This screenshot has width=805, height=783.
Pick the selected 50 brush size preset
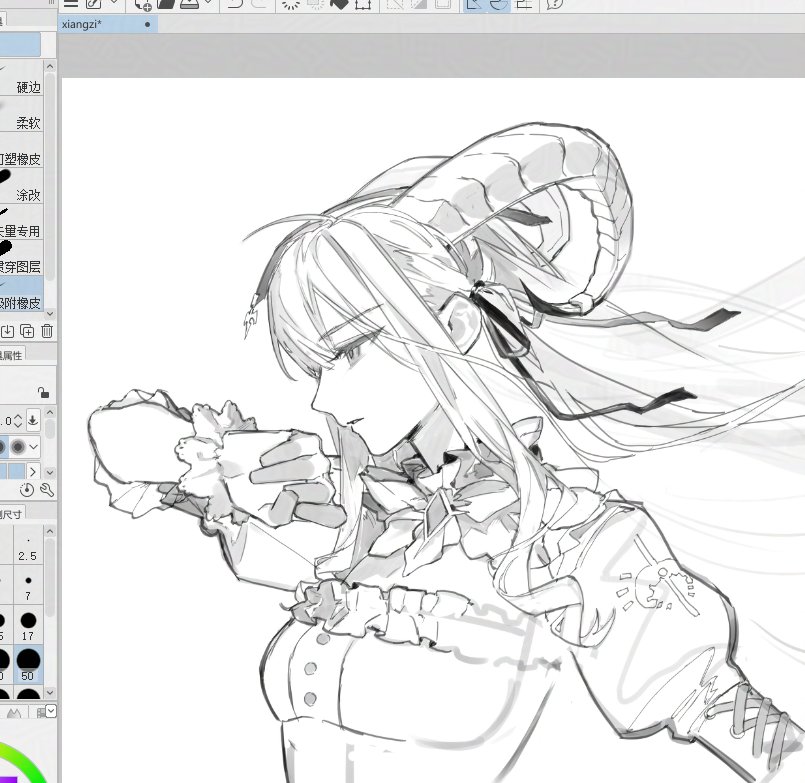pos(28,665)
